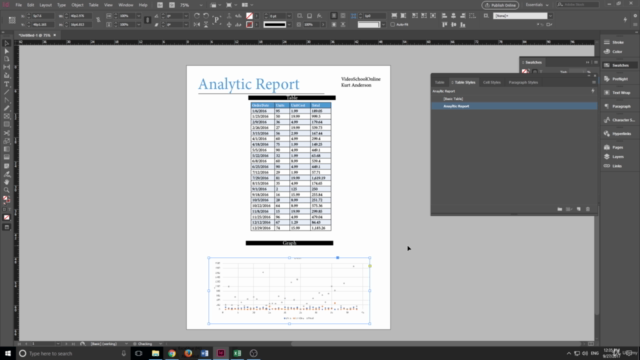Select the Rectangle Frame tool
The image size is (640, 360).
pyautogui.click(x=7, y=117)
